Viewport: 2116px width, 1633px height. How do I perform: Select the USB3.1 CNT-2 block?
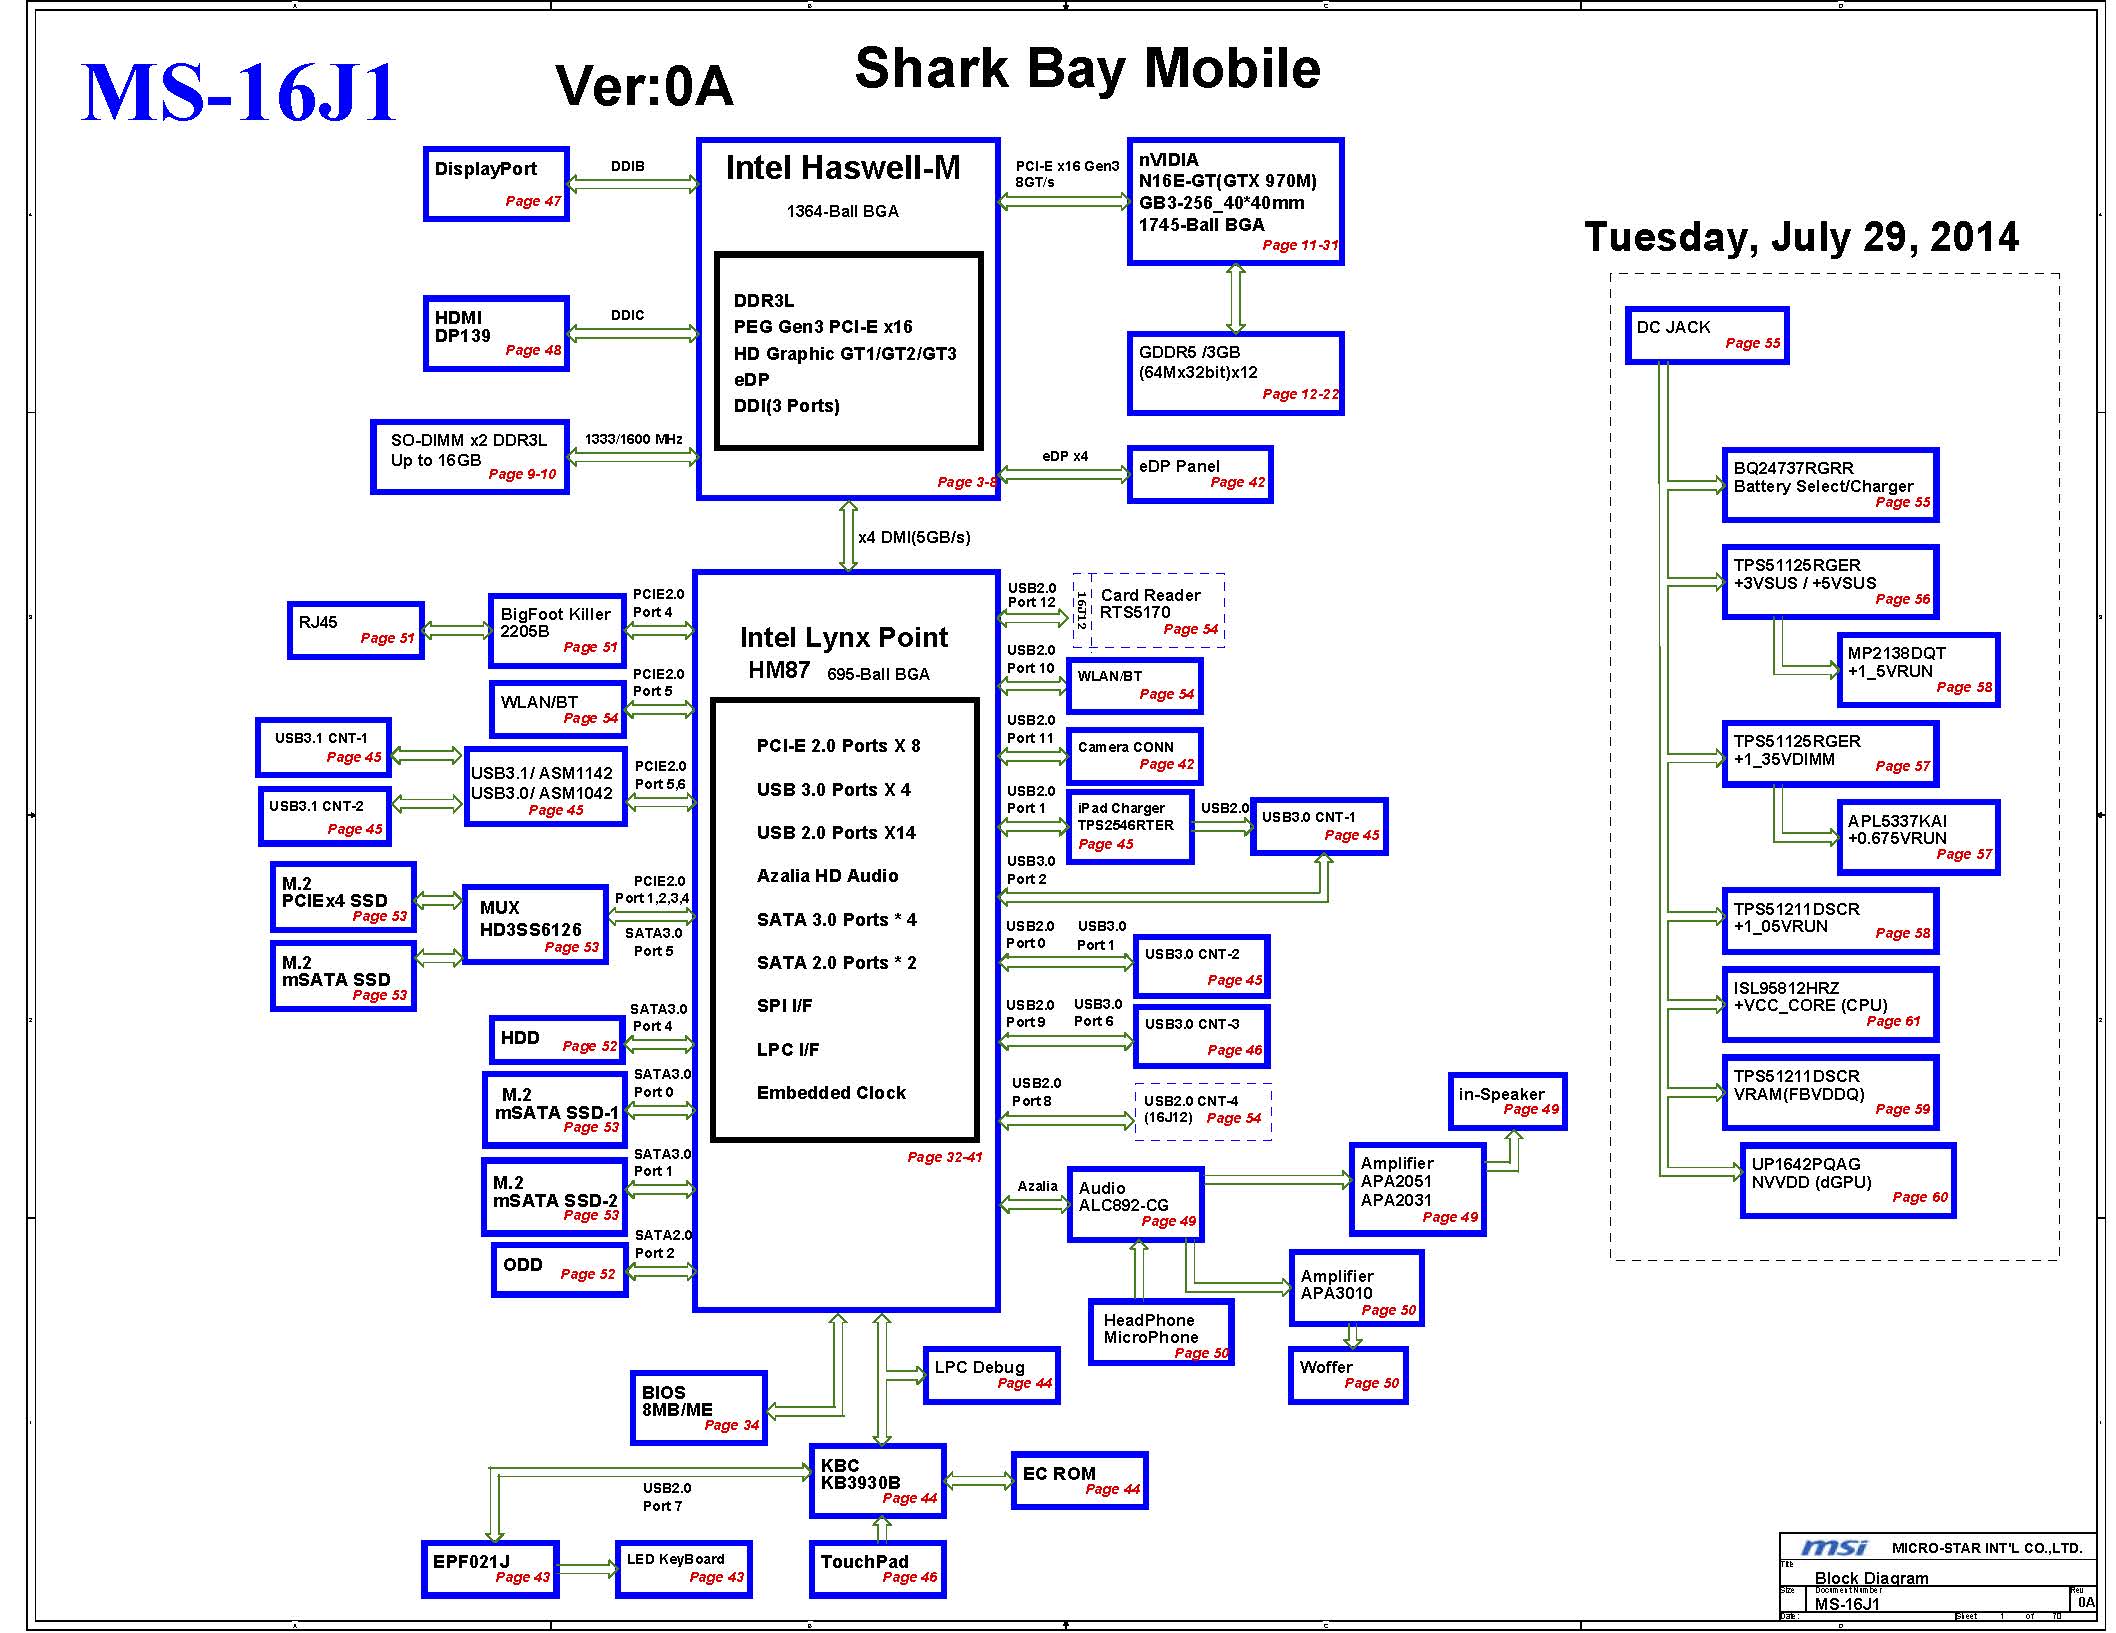(323, 816)
